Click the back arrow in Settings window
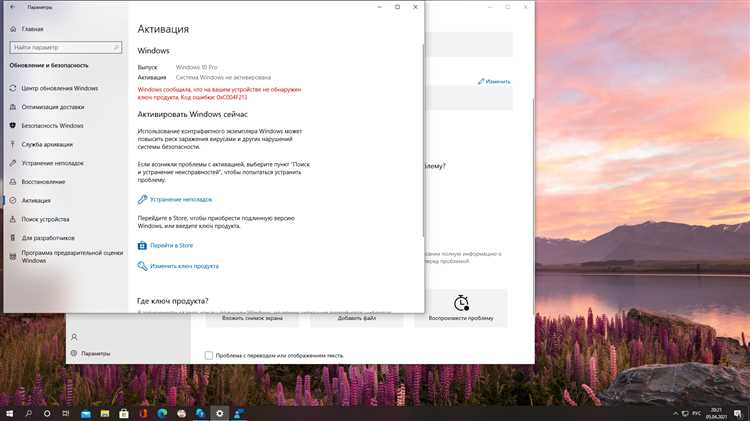 point(12,7)
